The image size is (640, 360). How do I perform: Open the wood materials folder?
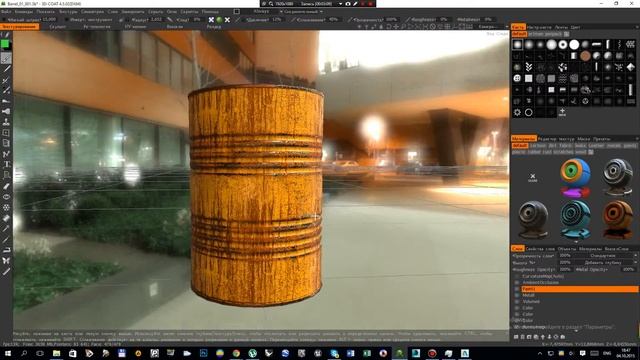[x=580, y=152]
